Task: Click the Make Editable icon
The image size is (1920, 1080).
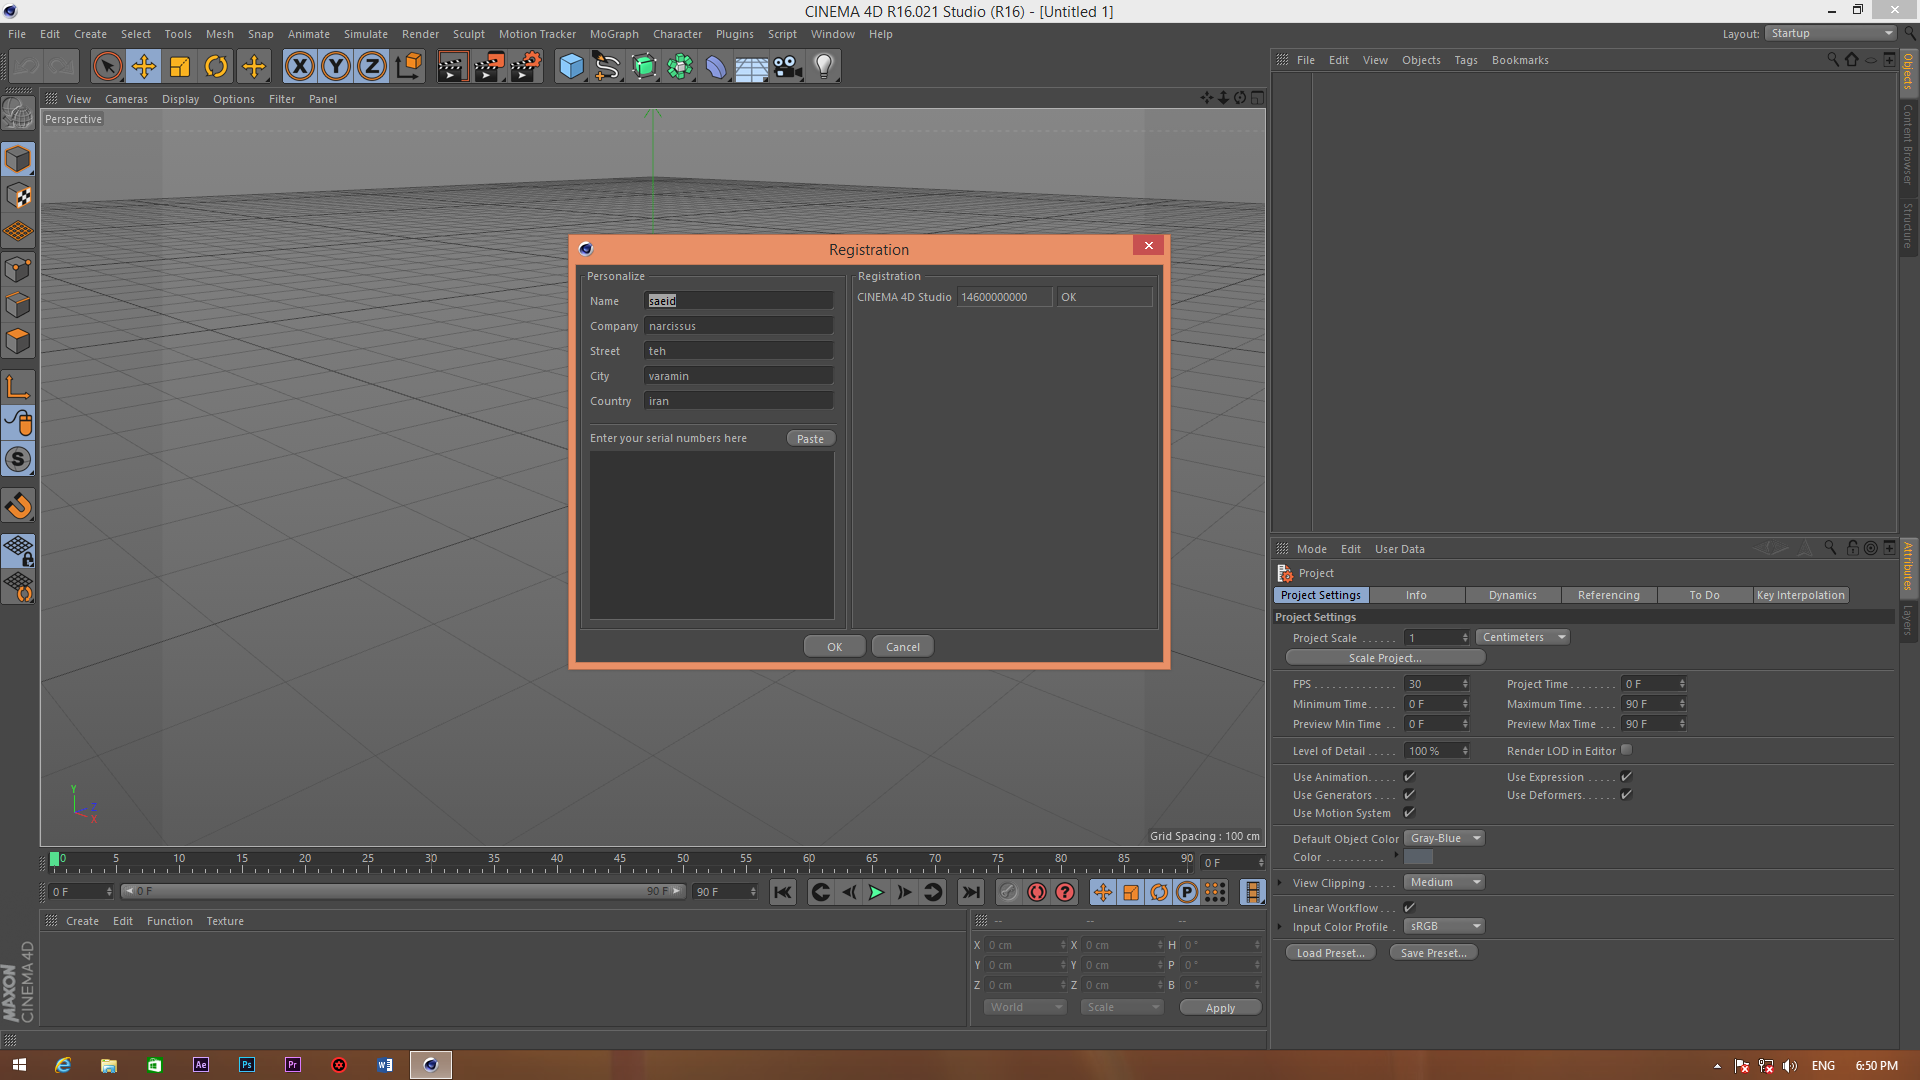Action: point(18,114)
